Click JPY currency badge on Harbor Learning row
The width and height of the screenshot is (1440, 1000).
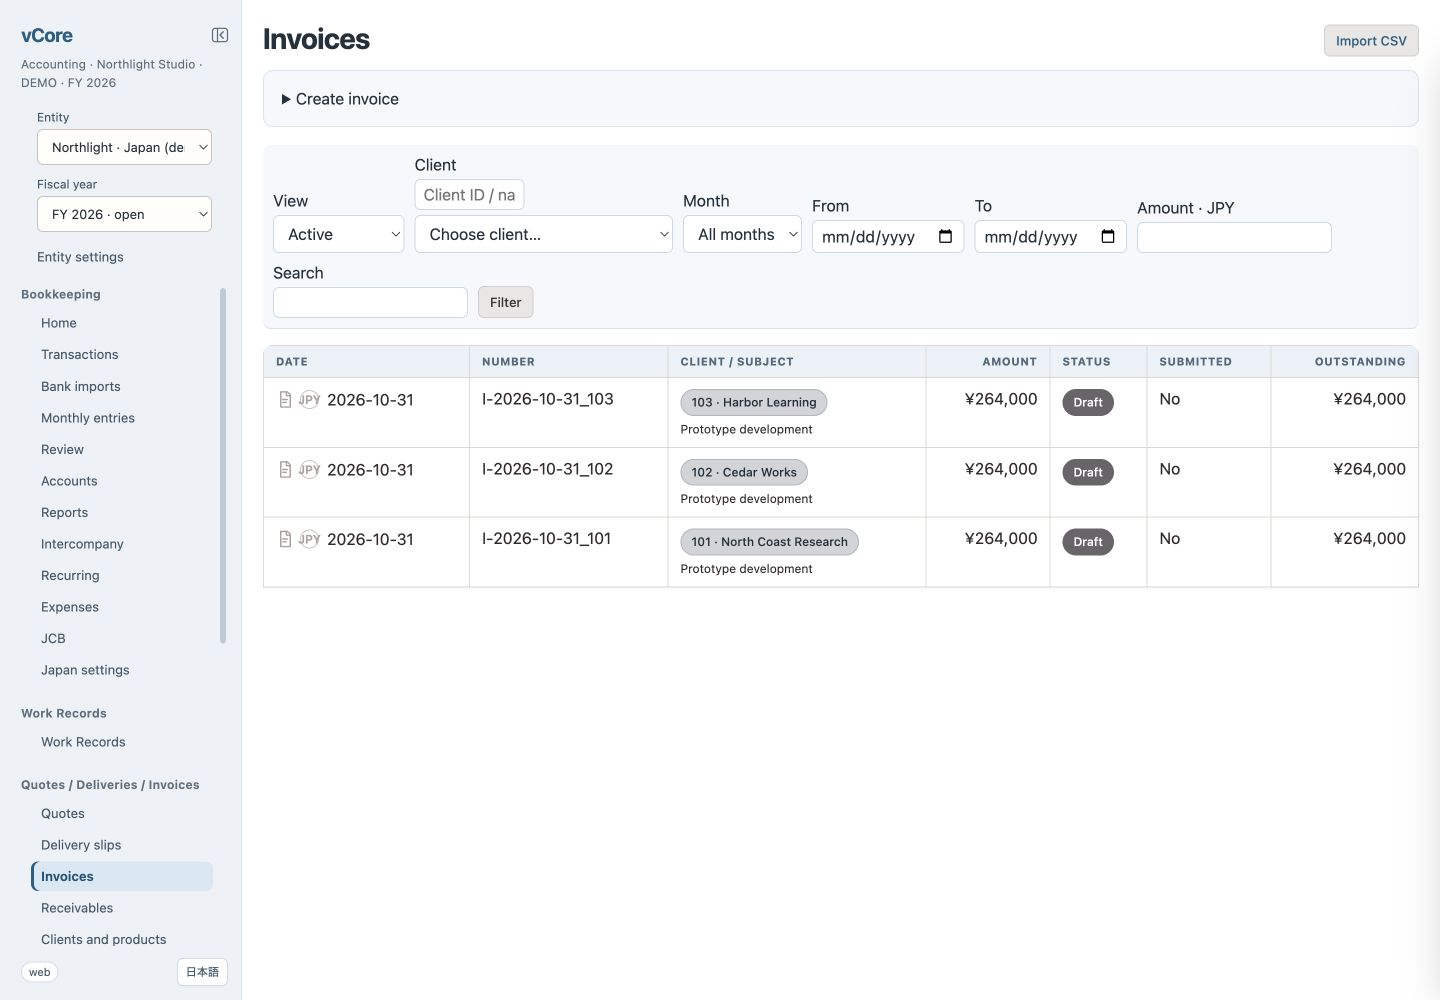309,400
